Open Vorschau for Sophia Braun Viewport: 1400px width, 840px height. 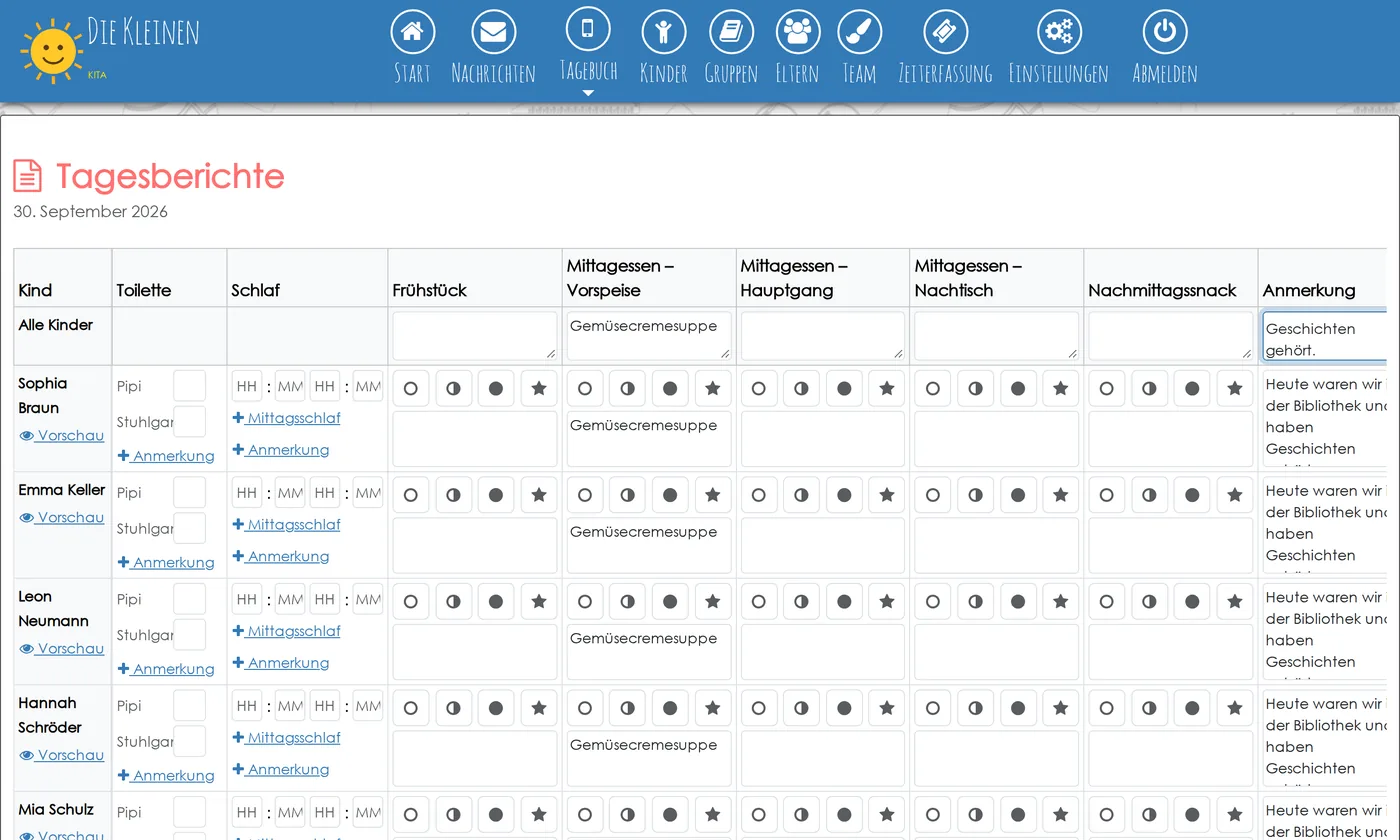click(62, 436)
